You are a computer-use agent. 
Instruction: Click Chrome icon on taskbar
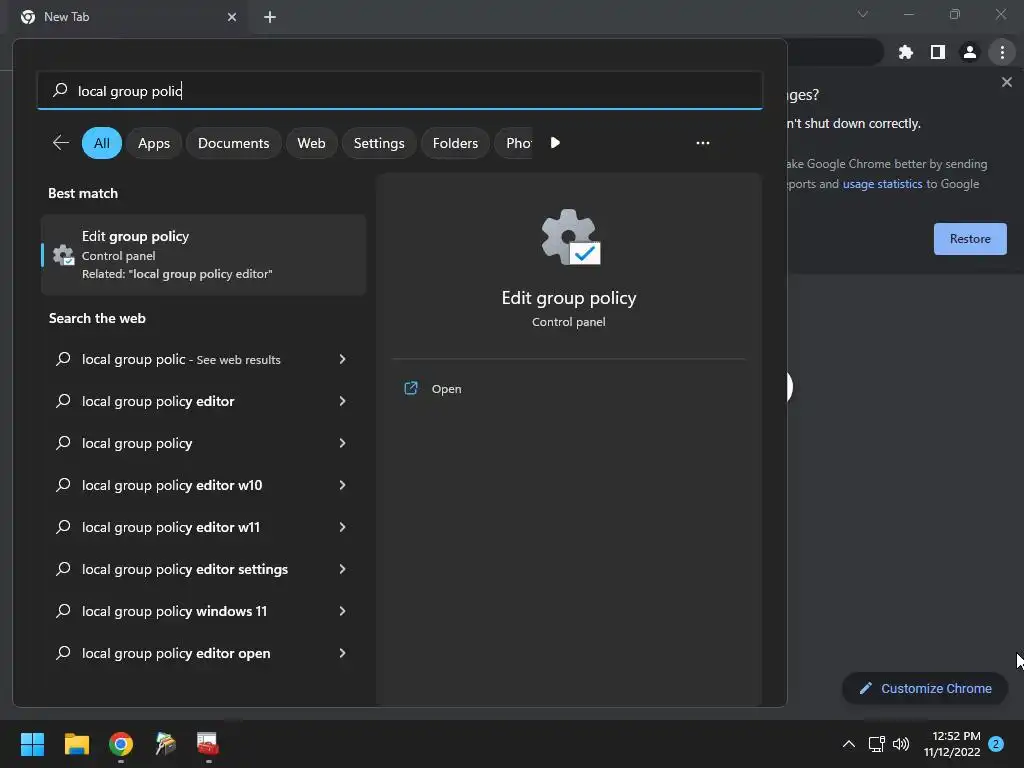[x=121, y=744]
